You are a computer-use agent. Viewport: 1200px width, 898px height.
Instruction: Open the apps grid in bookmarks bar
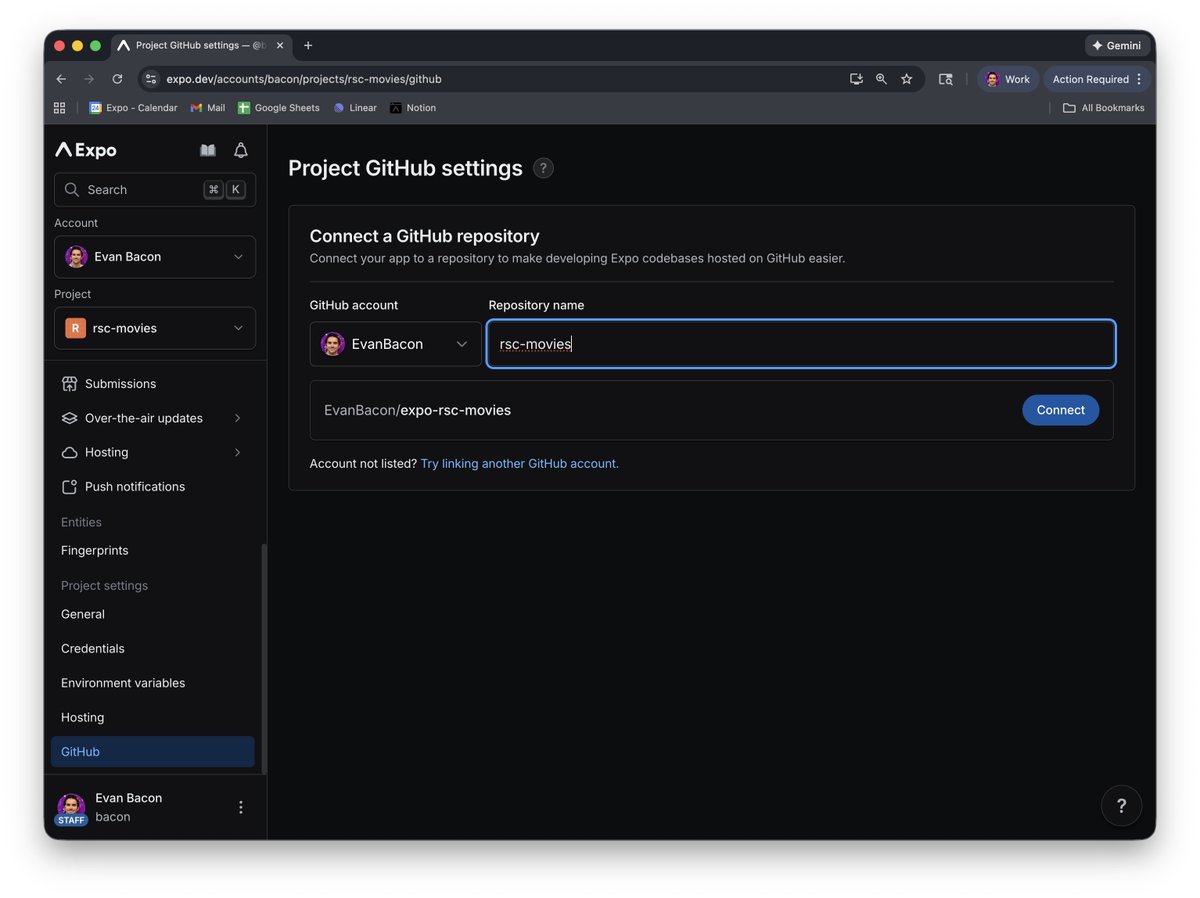59,108
